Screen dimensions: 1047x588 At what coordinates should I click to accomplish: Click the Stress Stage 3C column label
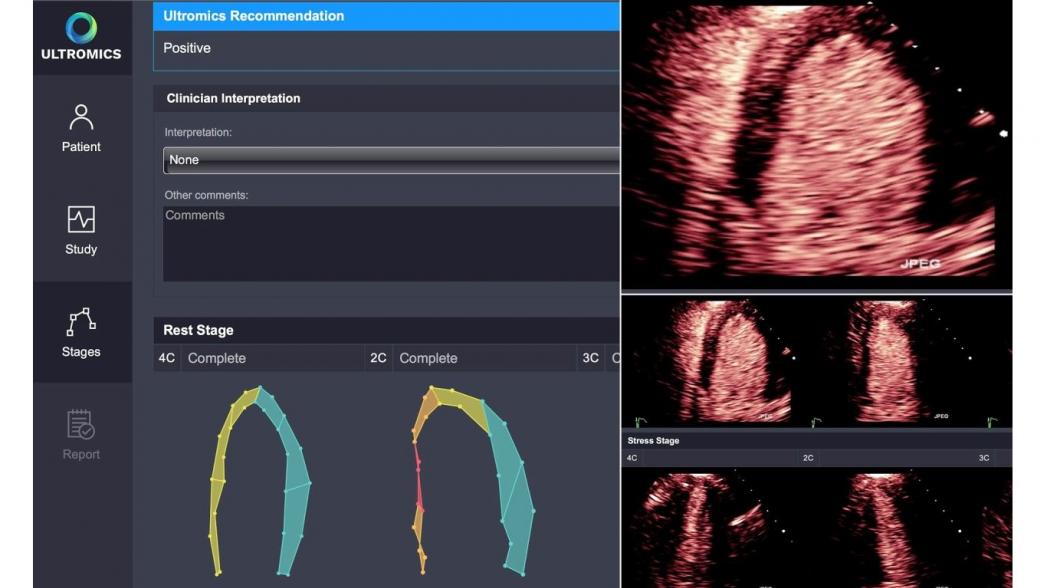point(984,458)
